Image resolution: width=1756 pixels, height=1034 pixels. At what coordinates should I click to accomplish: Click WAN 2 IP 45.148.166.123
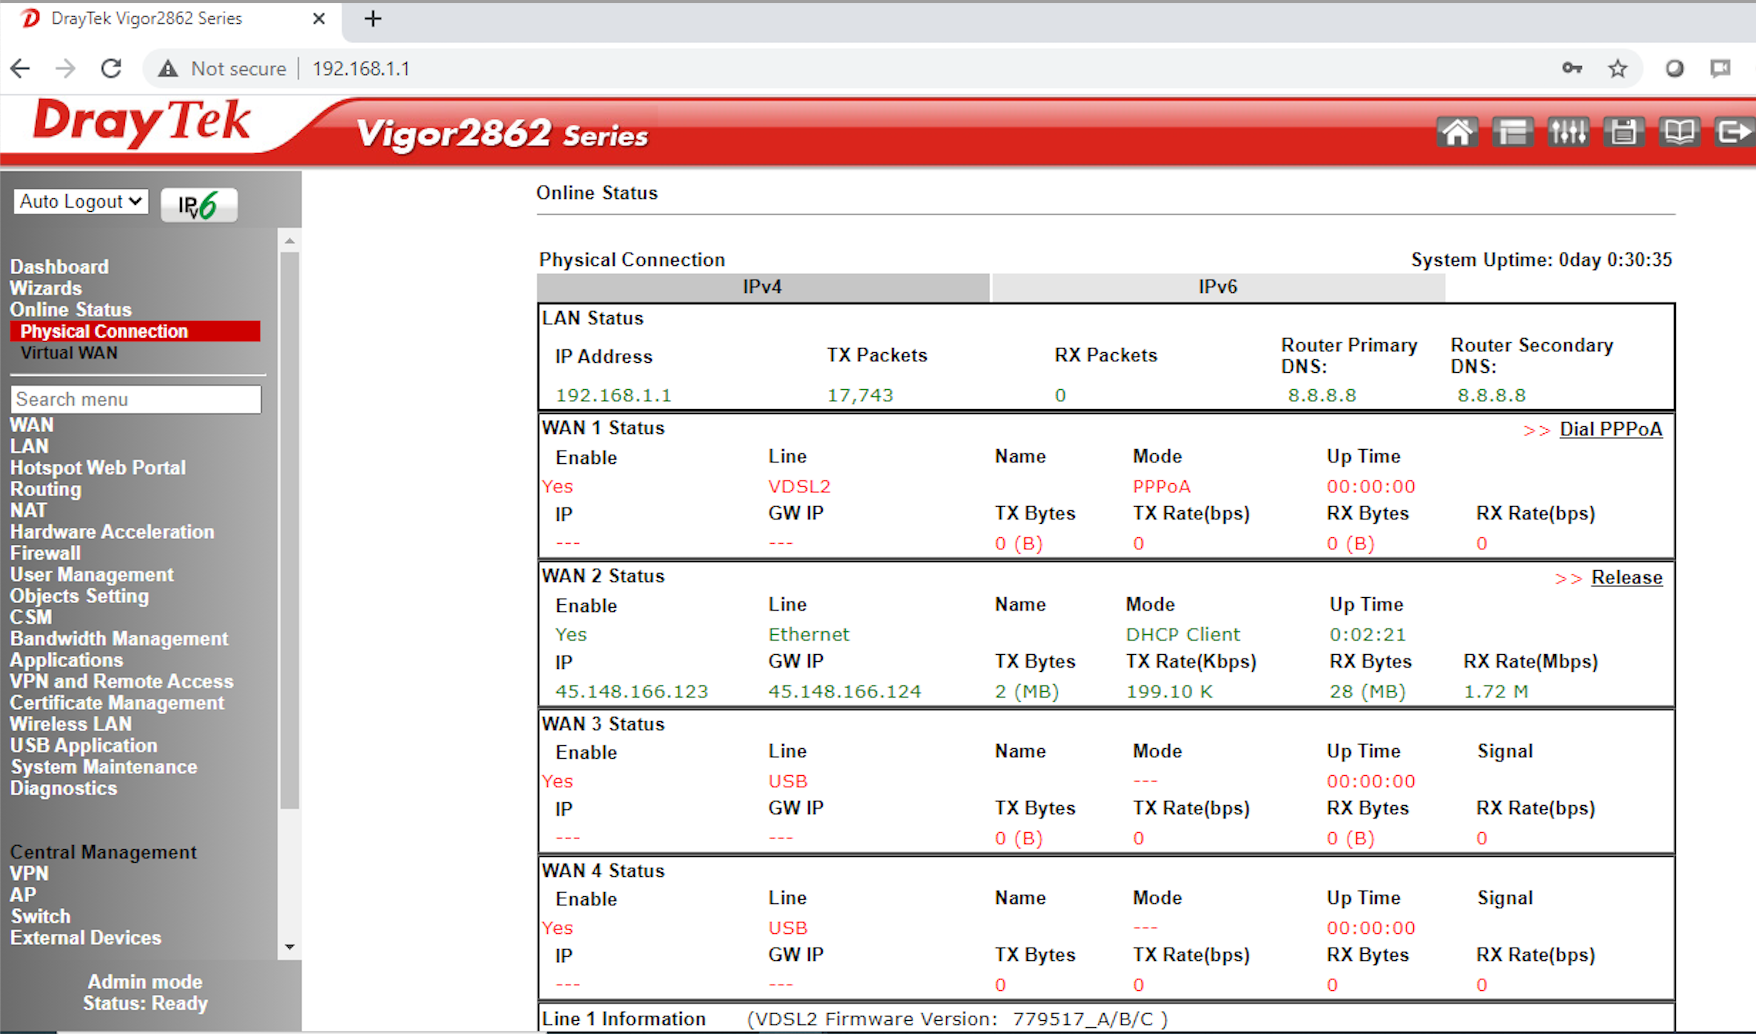coord(632,691)
